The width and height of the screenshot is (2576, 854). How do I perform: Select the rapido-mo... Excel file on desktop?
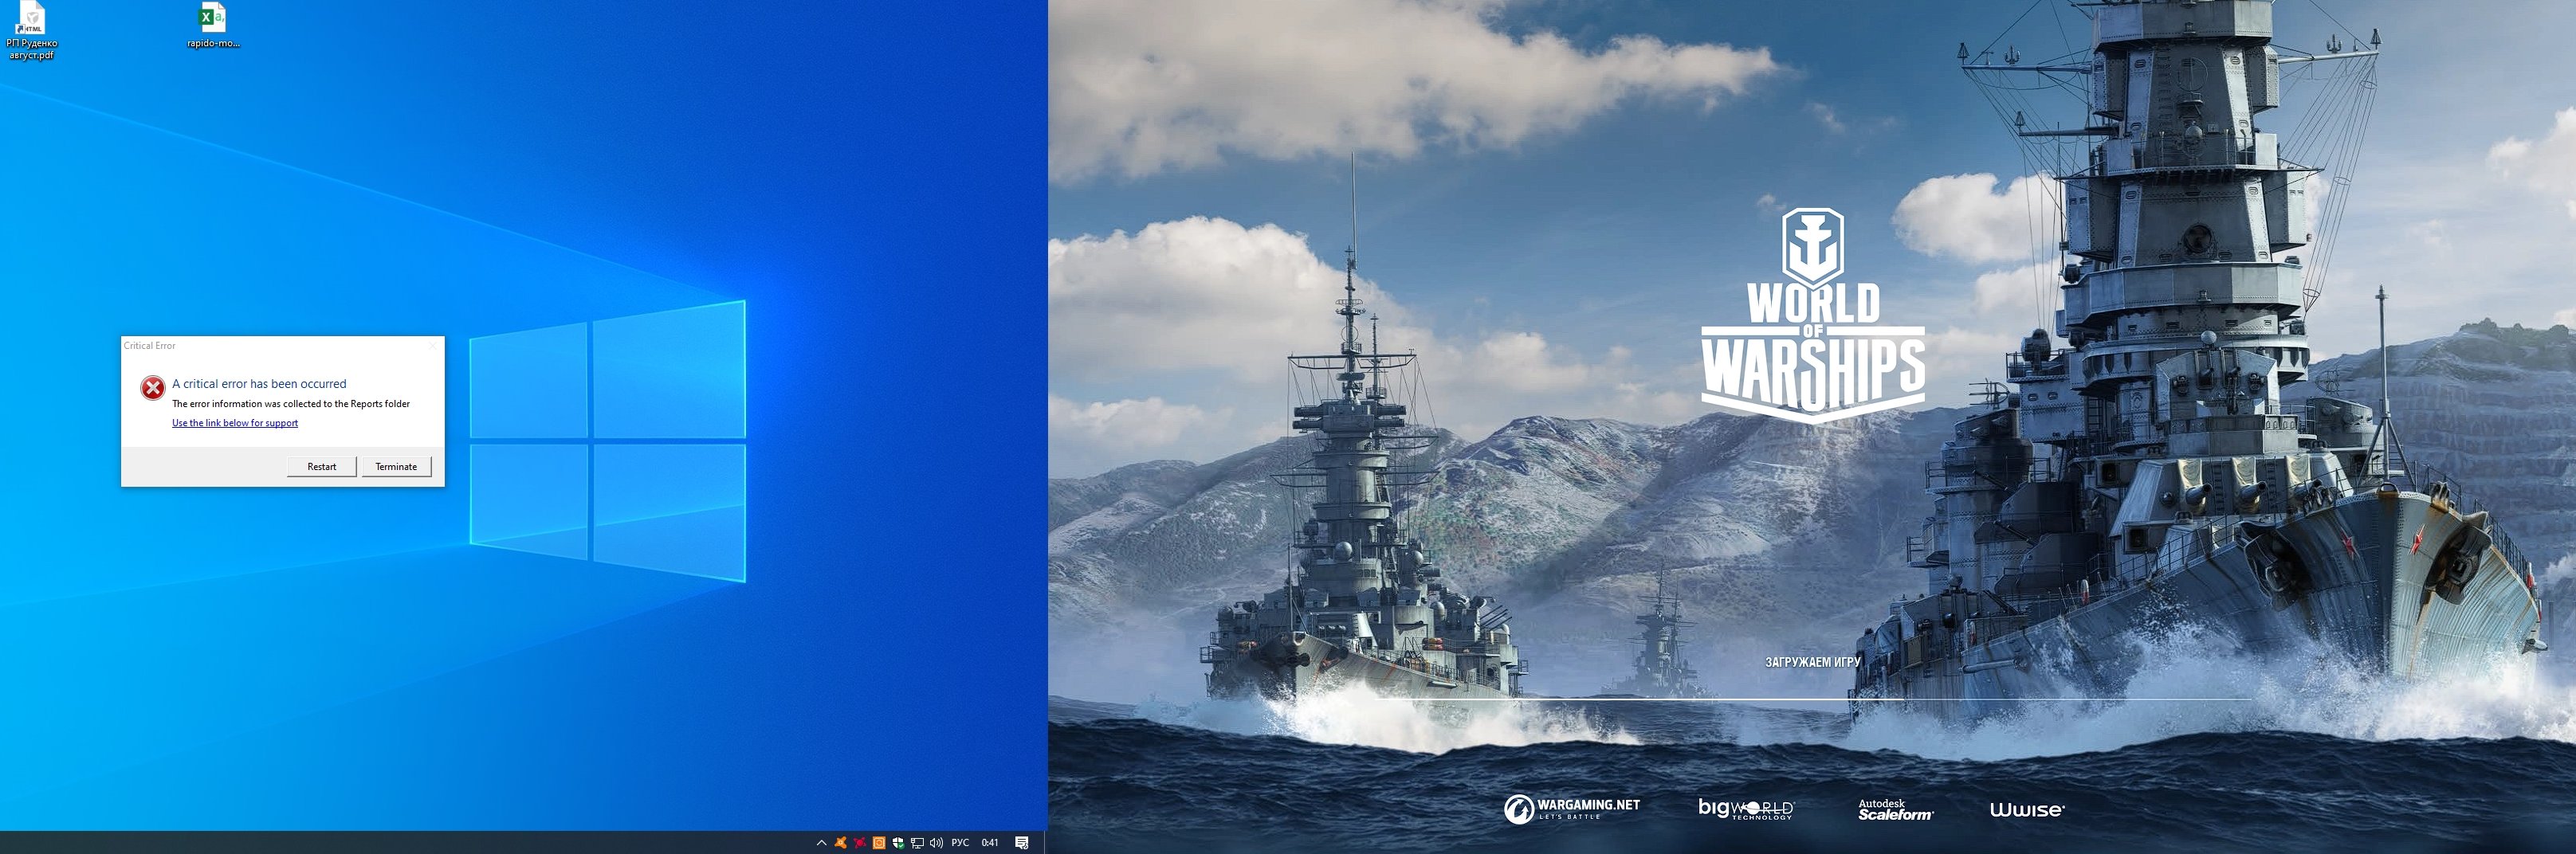213,26
